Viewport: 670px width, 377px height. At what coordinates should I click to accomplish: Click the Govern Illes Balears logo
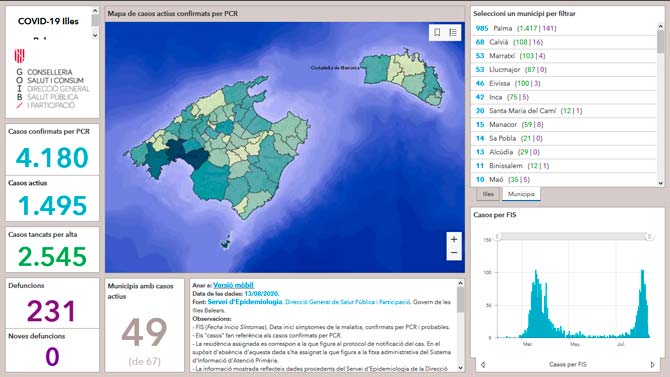pyautogui.click(x=20, y=56)
